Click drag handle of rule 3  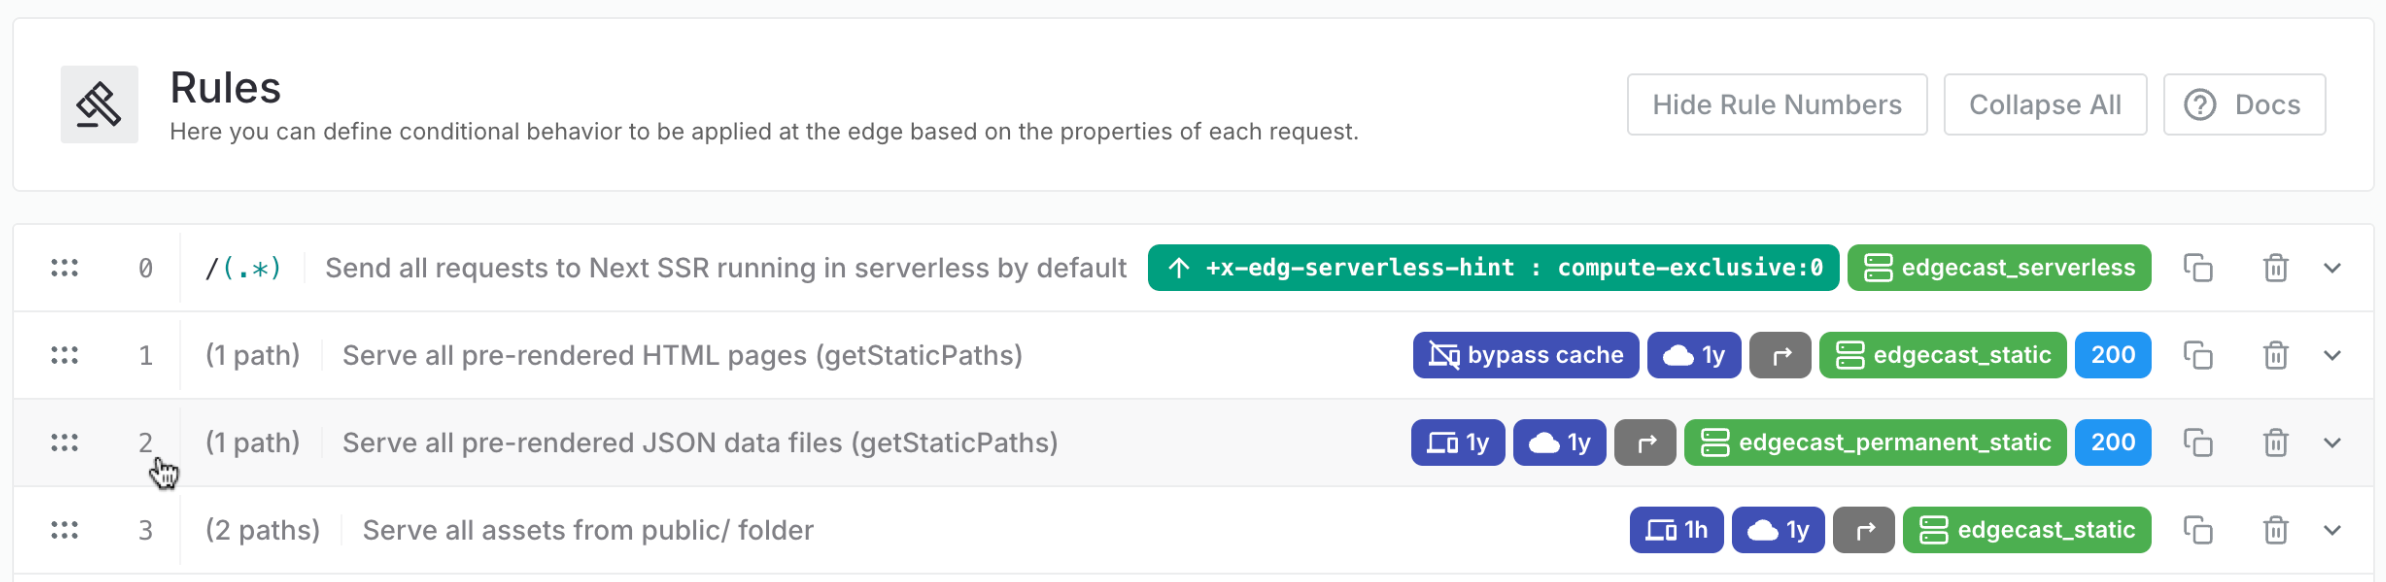[65, 530]
